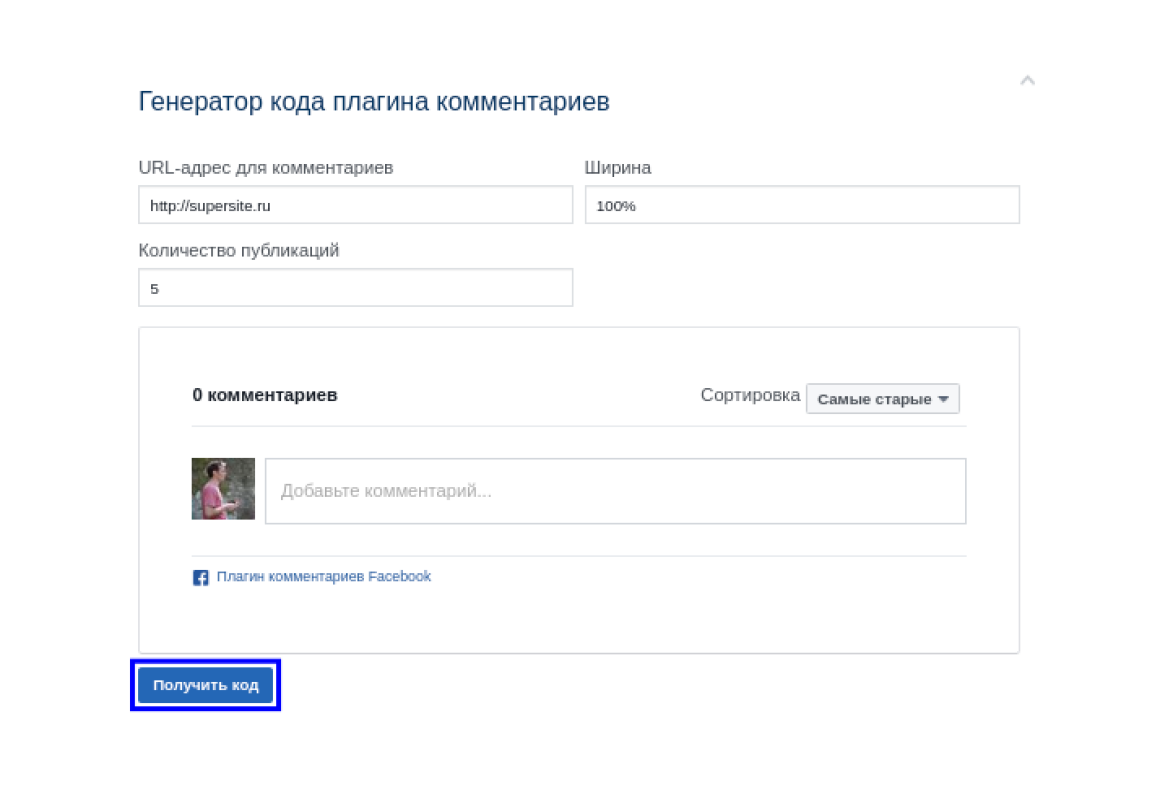Open the 'Плагин комментариев Facebook' link
The height and width of the screenshot is (794, 1160).
pyautogui.click(x=323, y=576)
